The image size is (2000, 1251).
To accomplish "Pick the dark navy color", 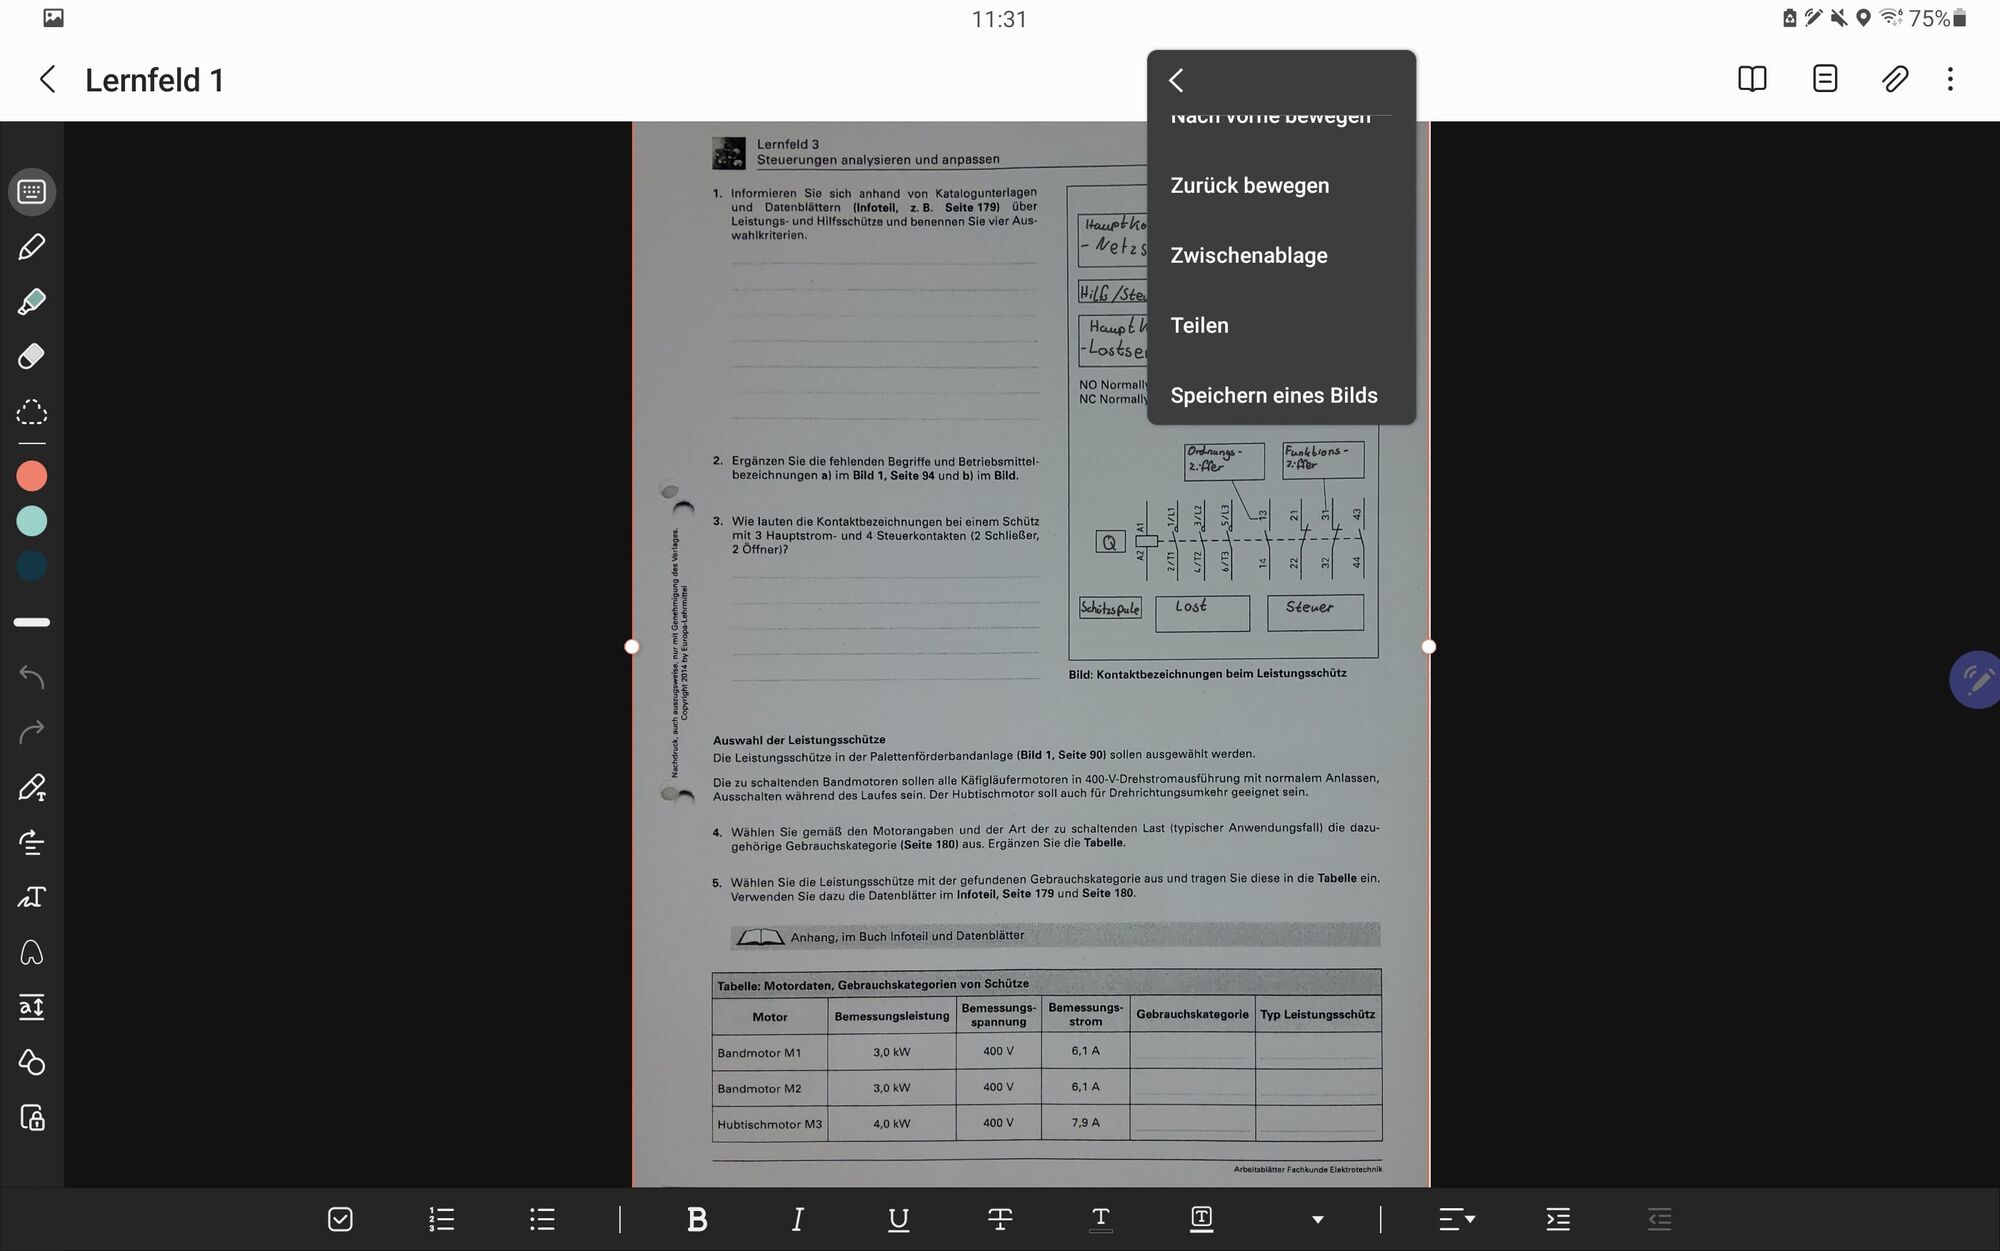I will click(x=32, y=566).
